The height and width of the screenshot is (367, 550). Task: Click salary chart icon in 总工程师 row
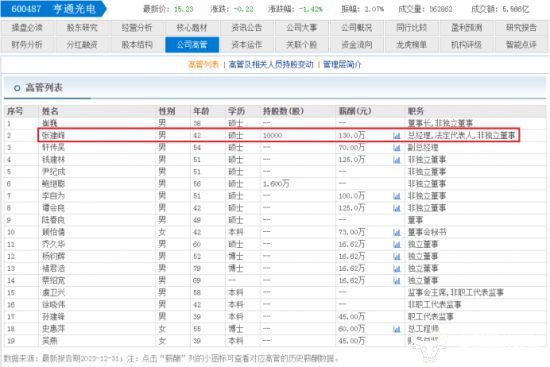397,329
